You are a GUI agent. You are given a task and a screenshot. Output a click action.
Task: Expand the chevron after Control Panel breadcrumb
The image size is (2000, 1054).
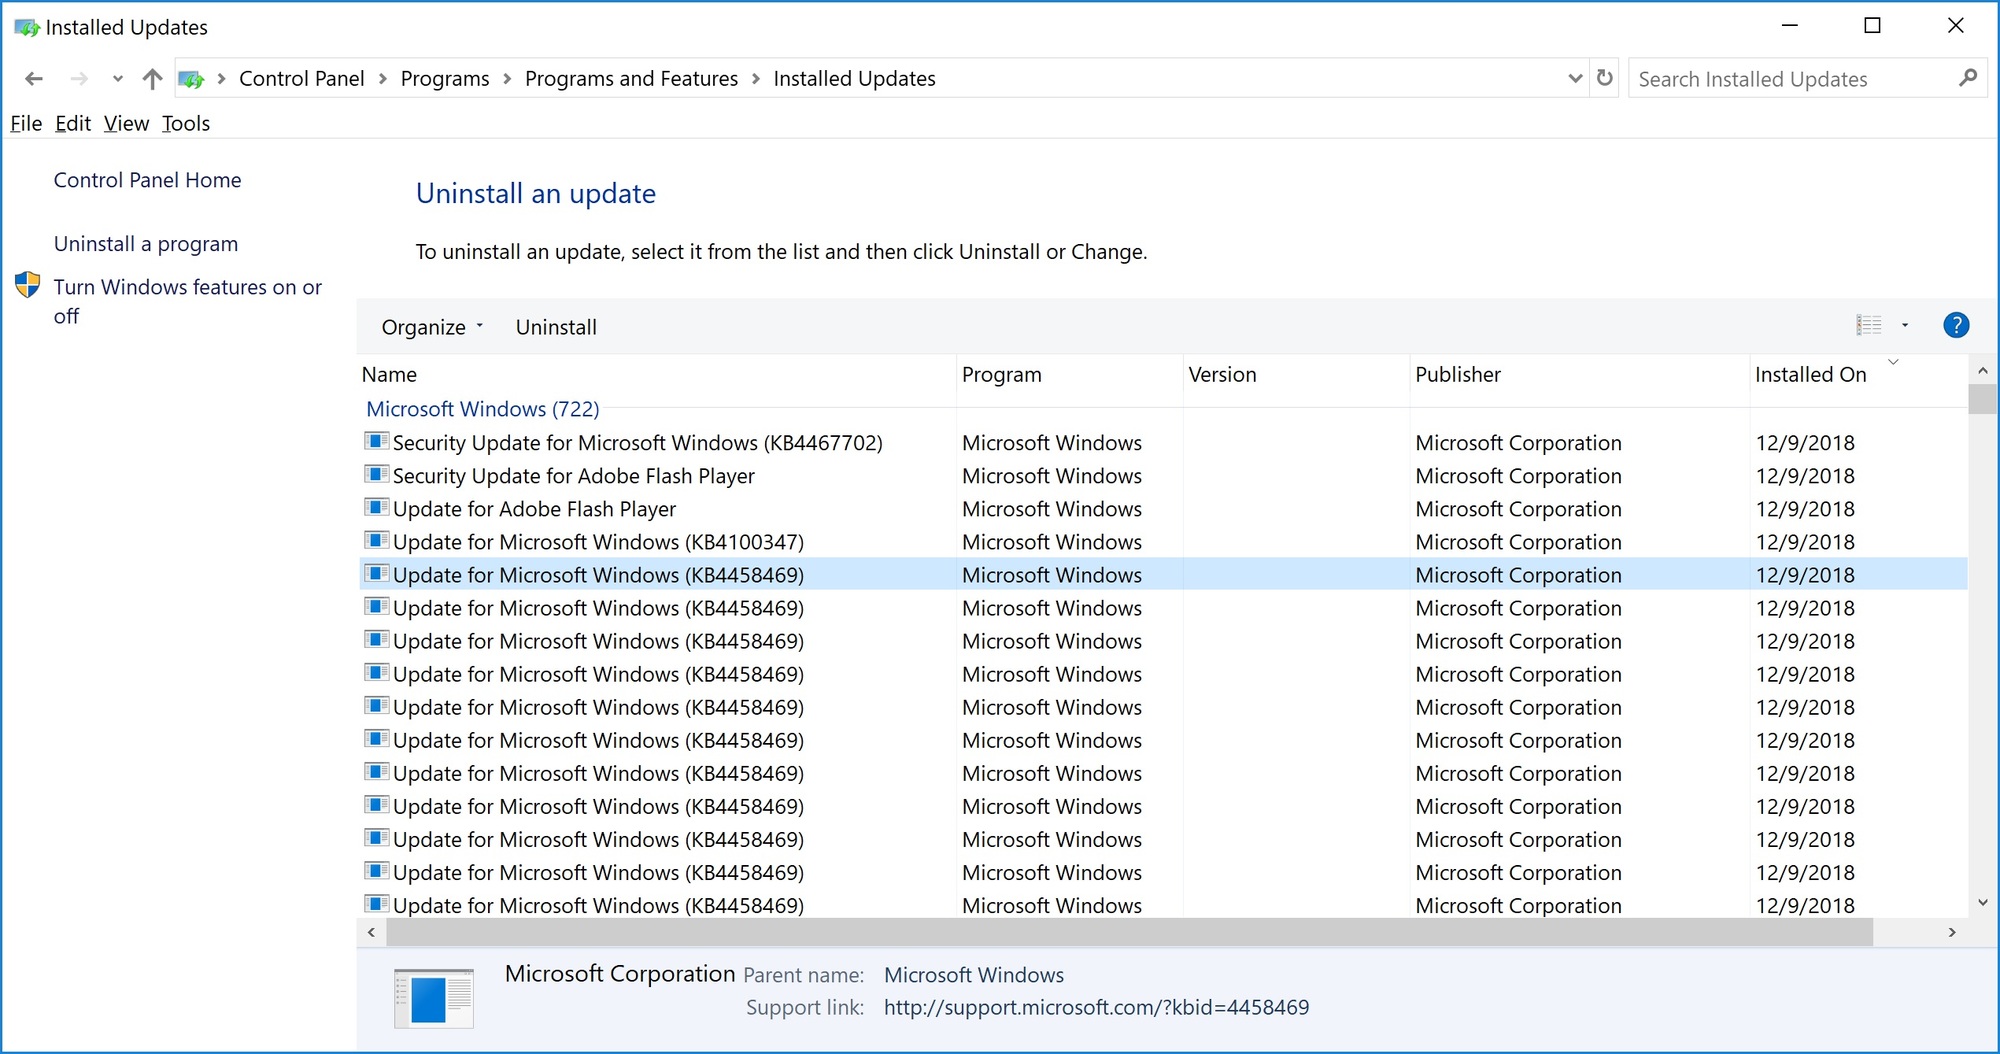click(382, 79)
